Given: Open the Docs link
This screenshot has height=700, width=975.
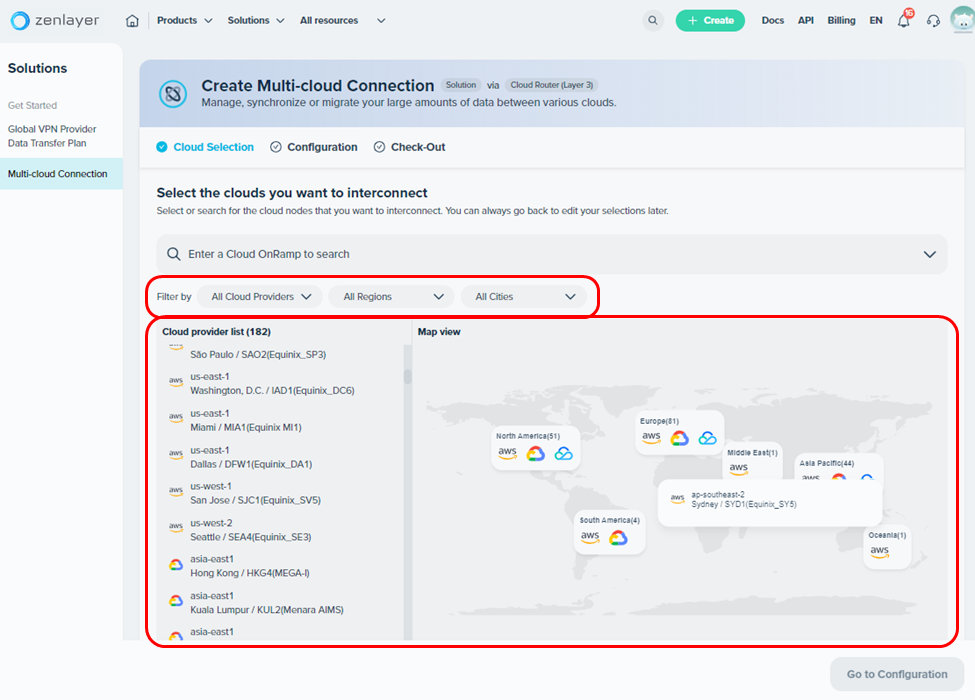Looking at the screenshot, I should [x=773, y=21].
